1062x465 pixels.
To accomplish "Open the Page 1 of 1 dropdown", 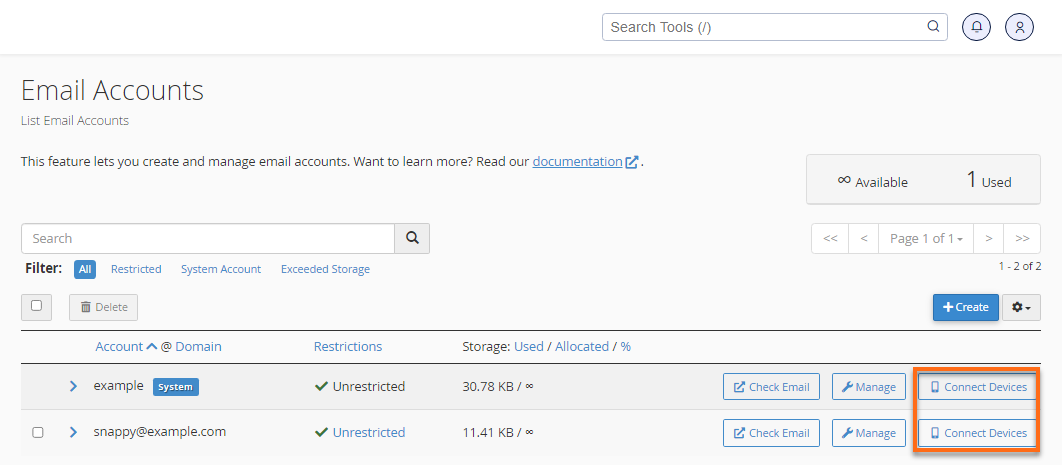I will (926, 239).
